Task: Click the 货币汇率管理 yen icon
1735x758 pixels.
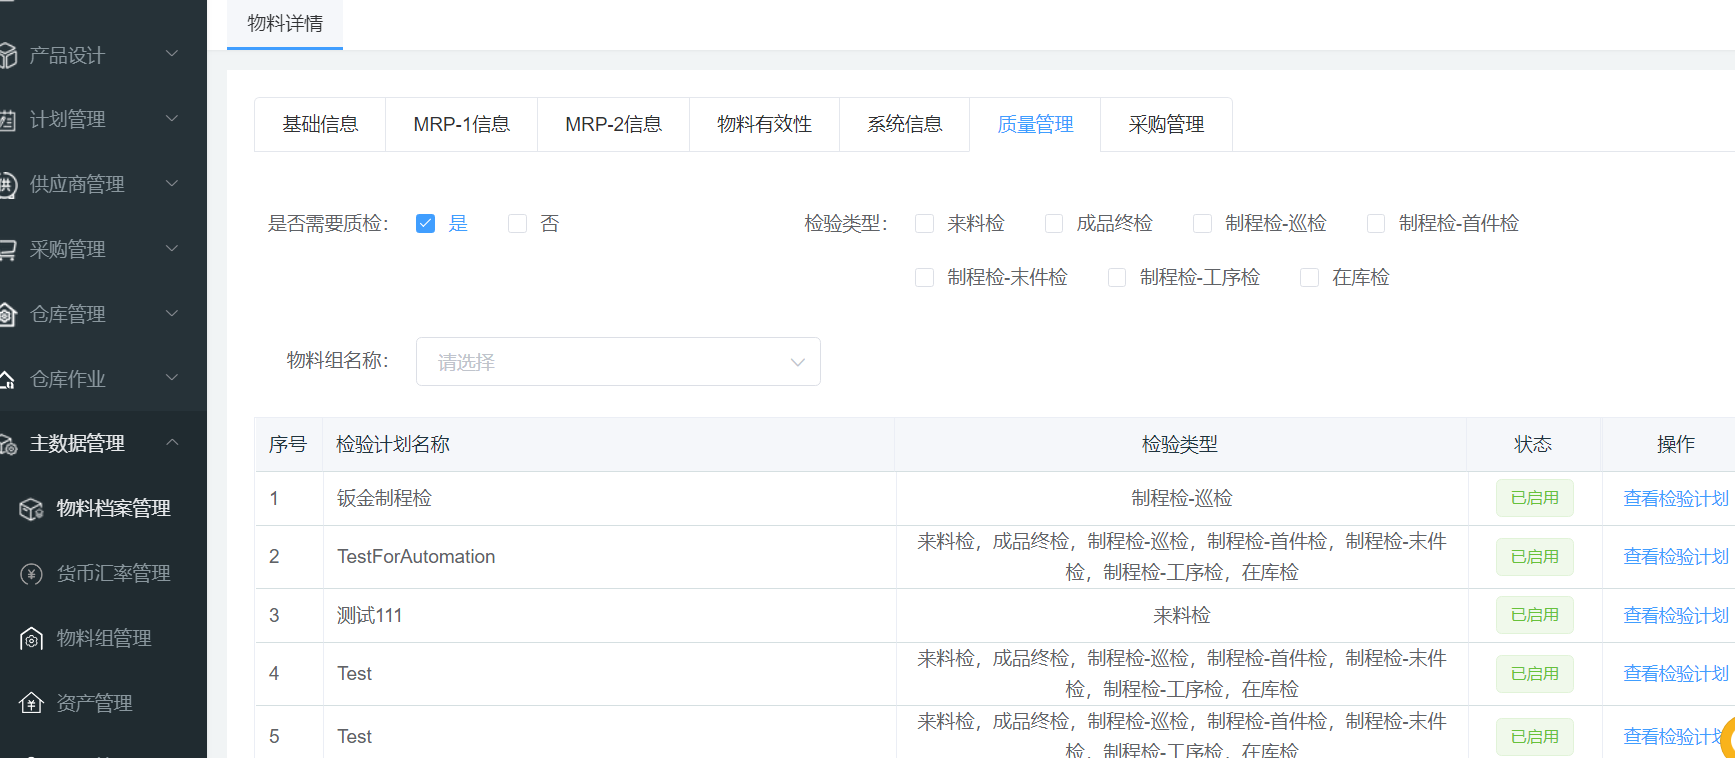Action: tap(31, 574)
